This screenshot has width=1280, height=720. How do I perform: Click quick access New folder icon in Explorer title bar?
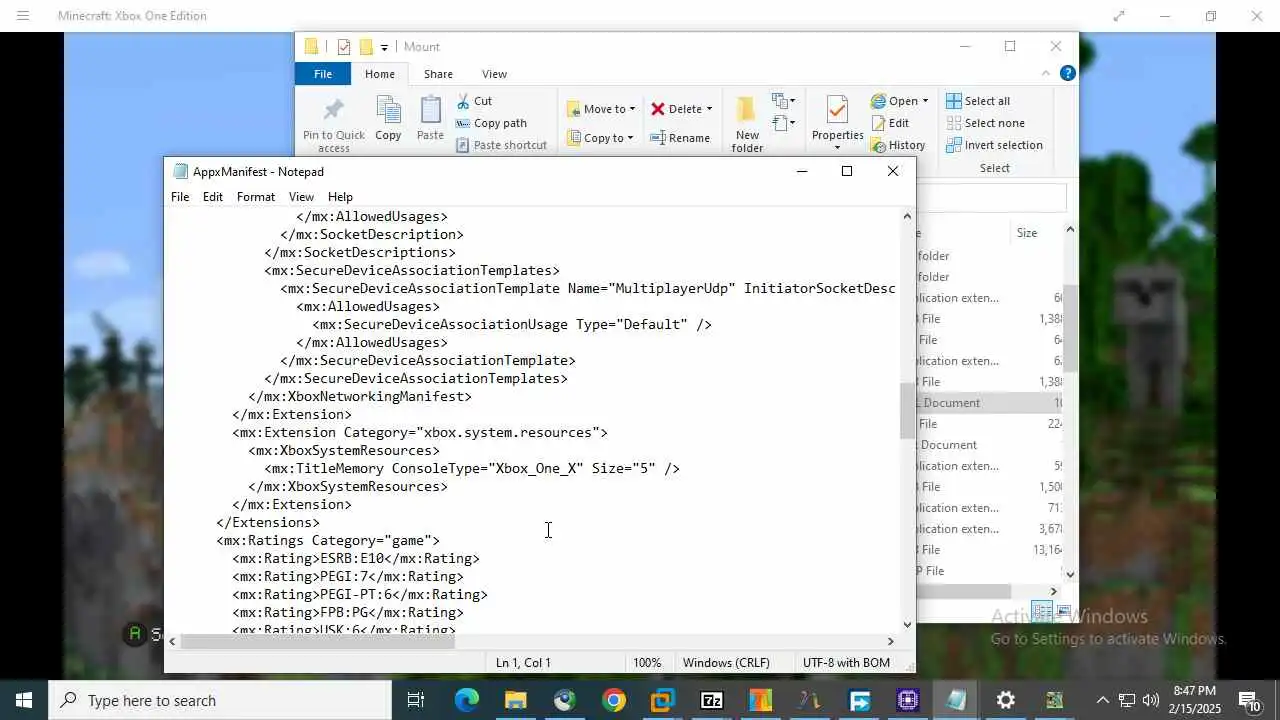coord(366,47)
